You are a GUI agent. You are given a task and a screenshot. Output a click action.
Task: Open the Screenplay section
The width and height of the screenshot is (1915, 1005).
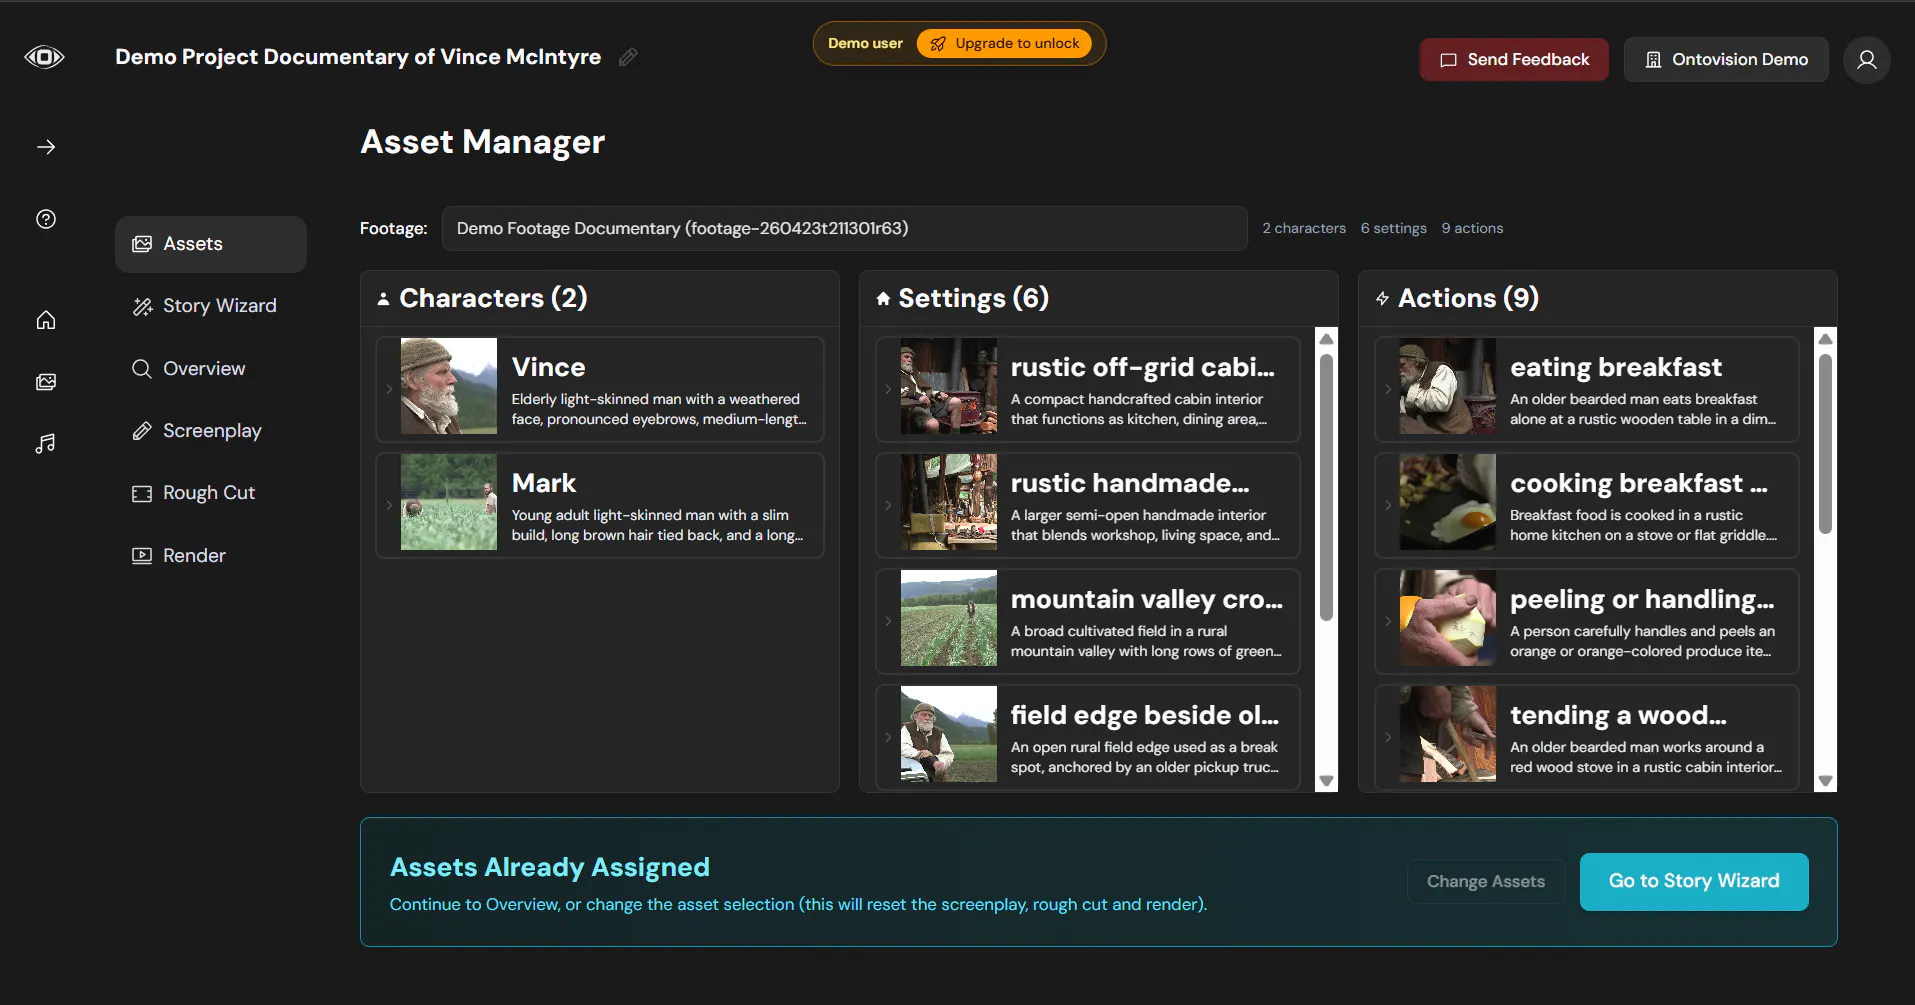point(211,431)
